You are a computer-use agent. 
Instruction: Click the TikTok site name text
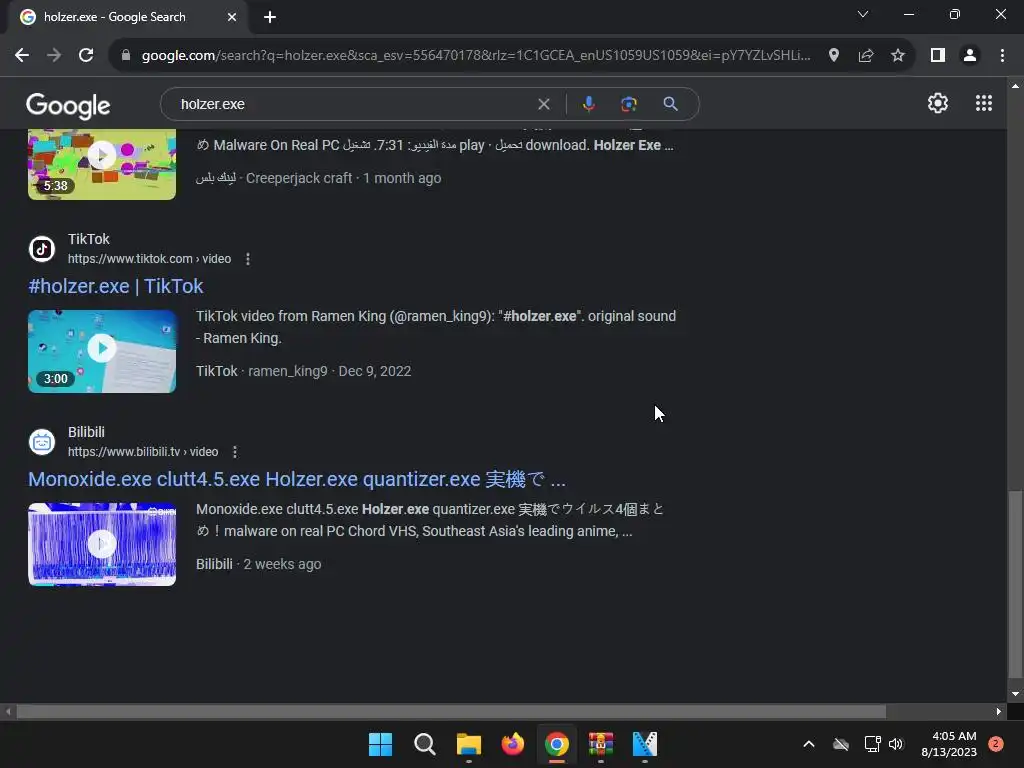point(89,239)
